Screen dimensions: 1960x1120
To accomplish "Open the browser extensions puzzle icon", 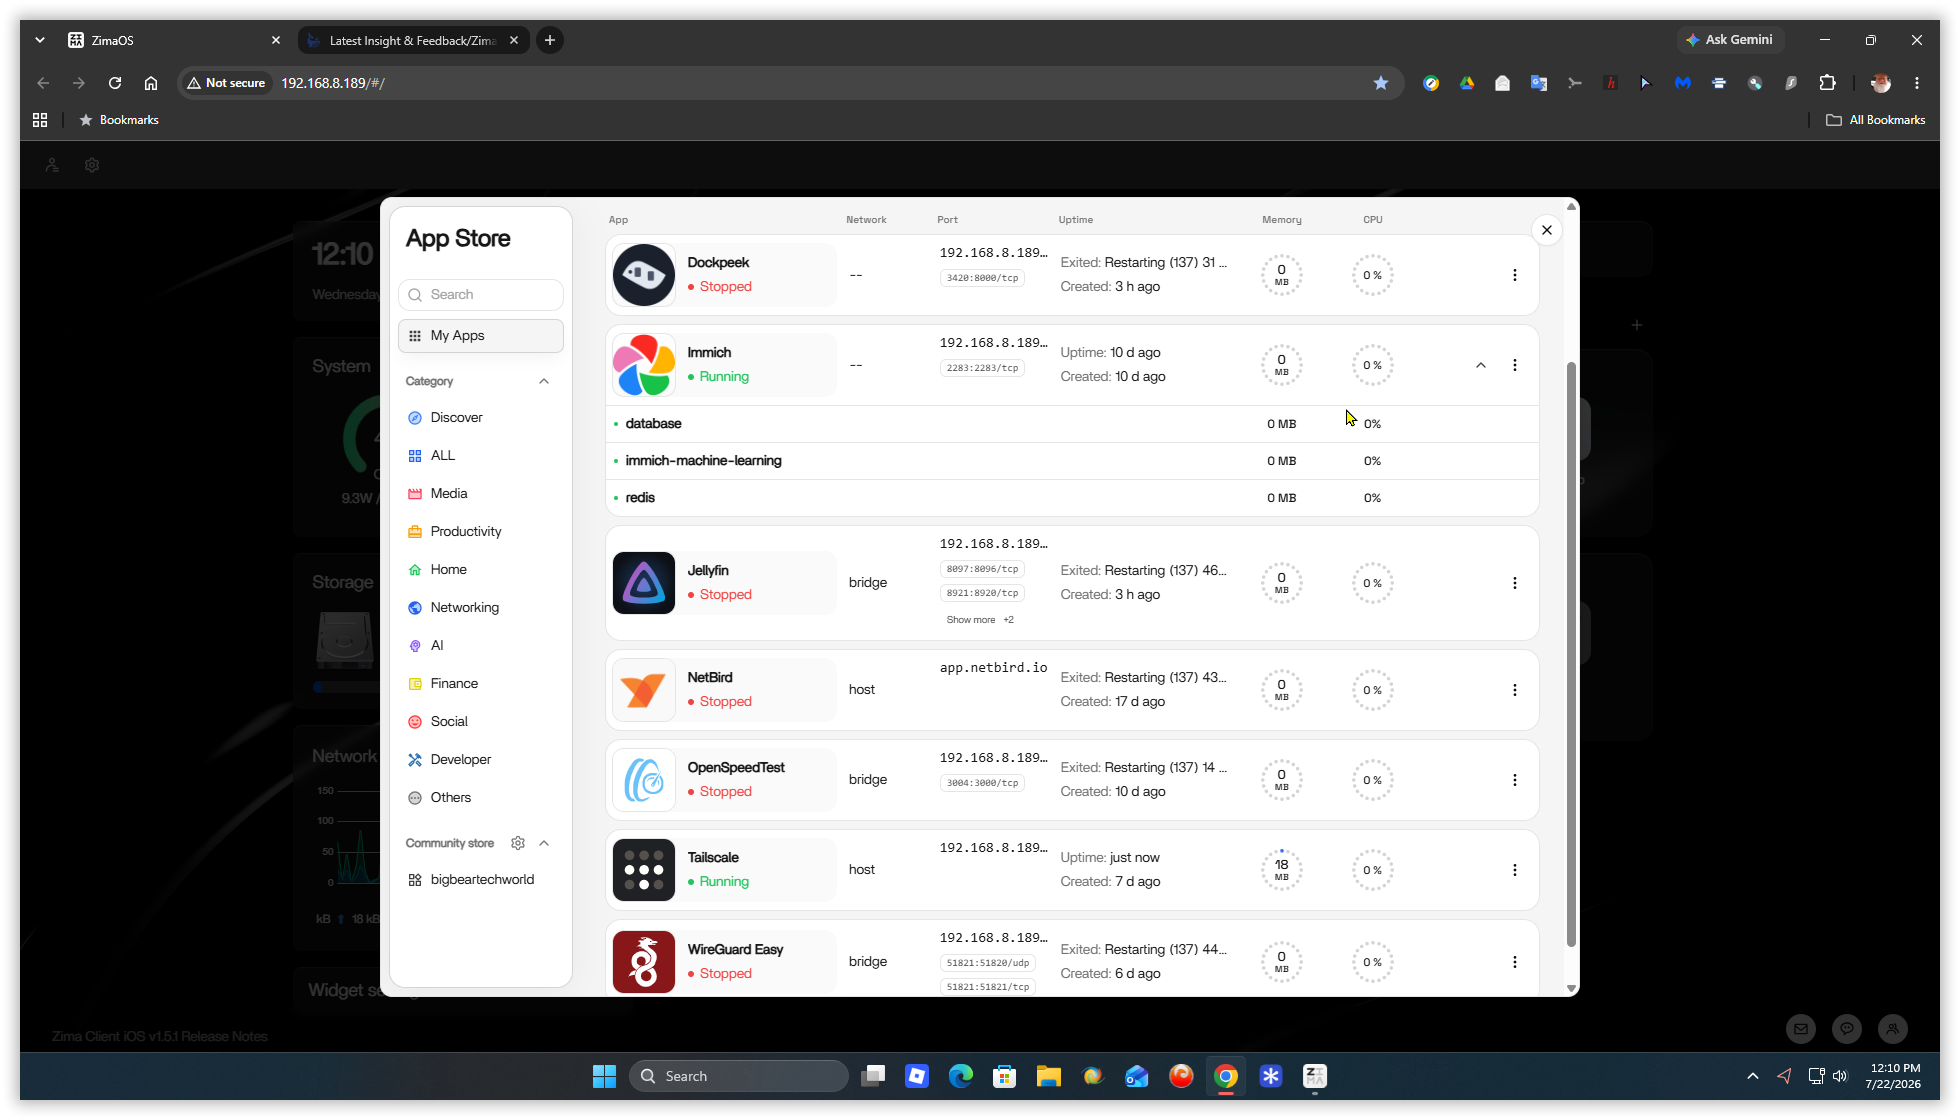I will pyautogui.click(x=1827, y=83).
